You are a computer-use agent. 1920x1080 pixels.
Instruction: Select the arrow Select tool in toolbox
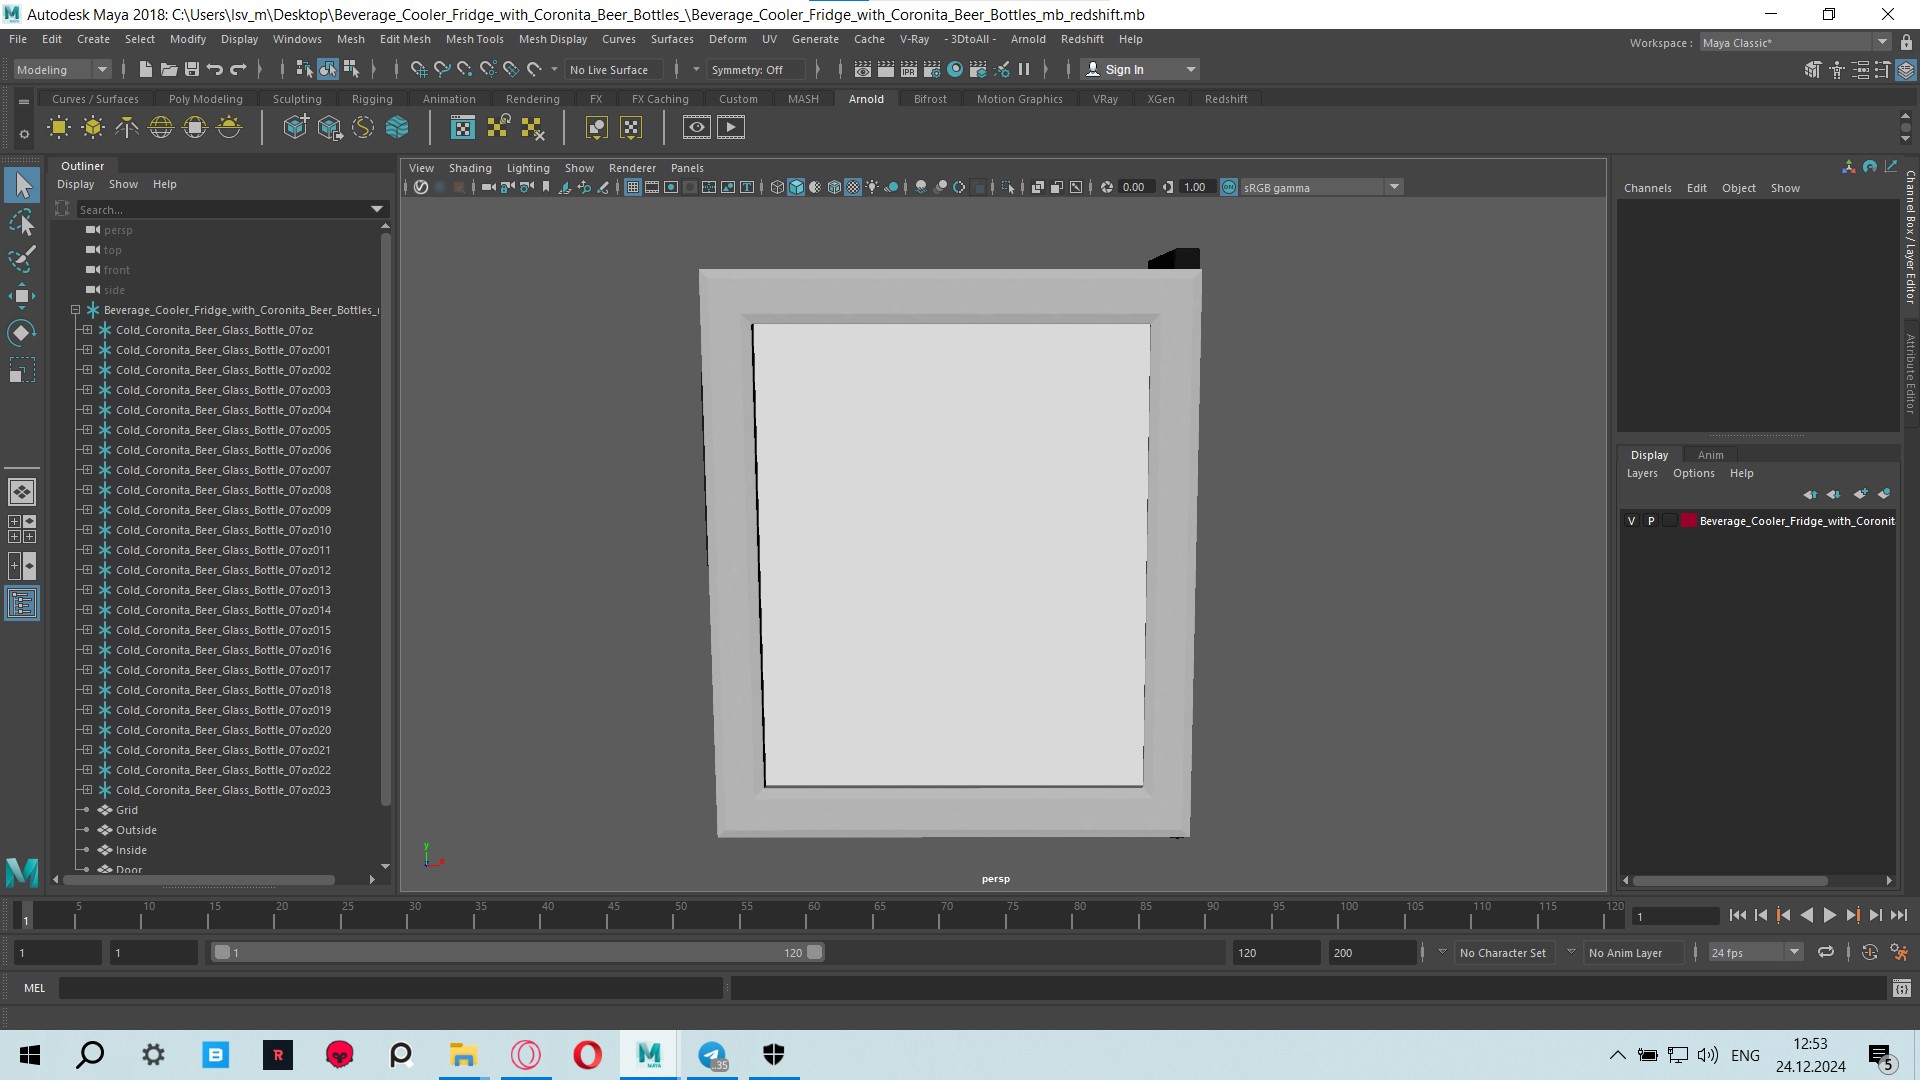22,185
